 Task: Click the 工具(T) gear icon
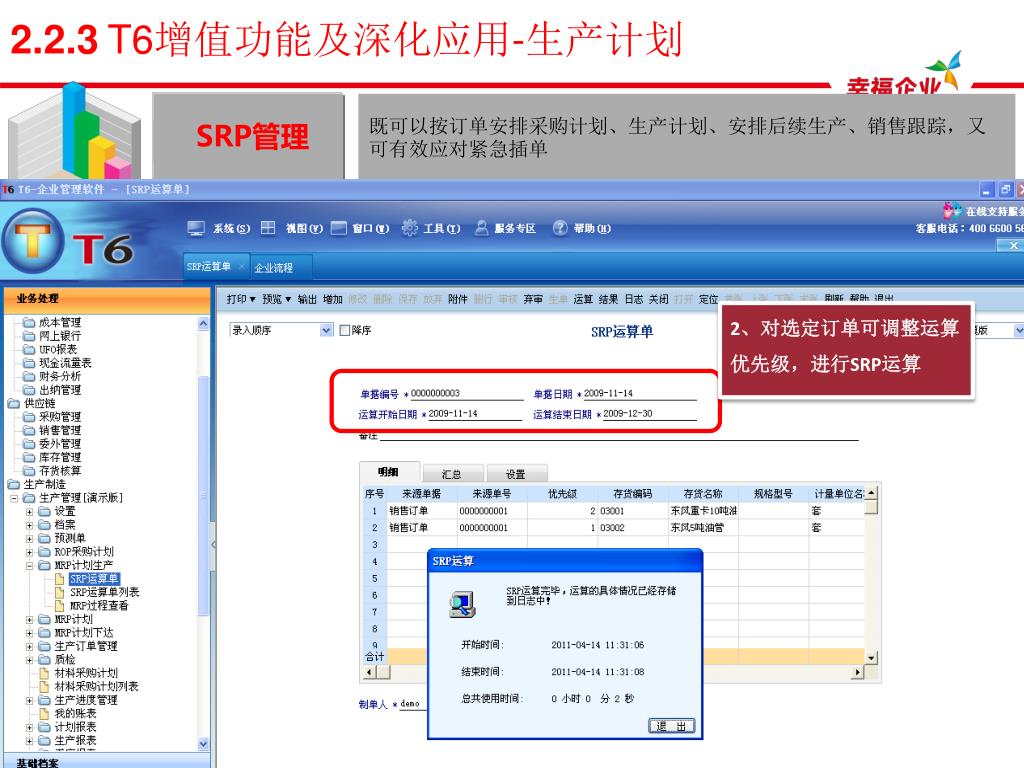tap(409, 228)
